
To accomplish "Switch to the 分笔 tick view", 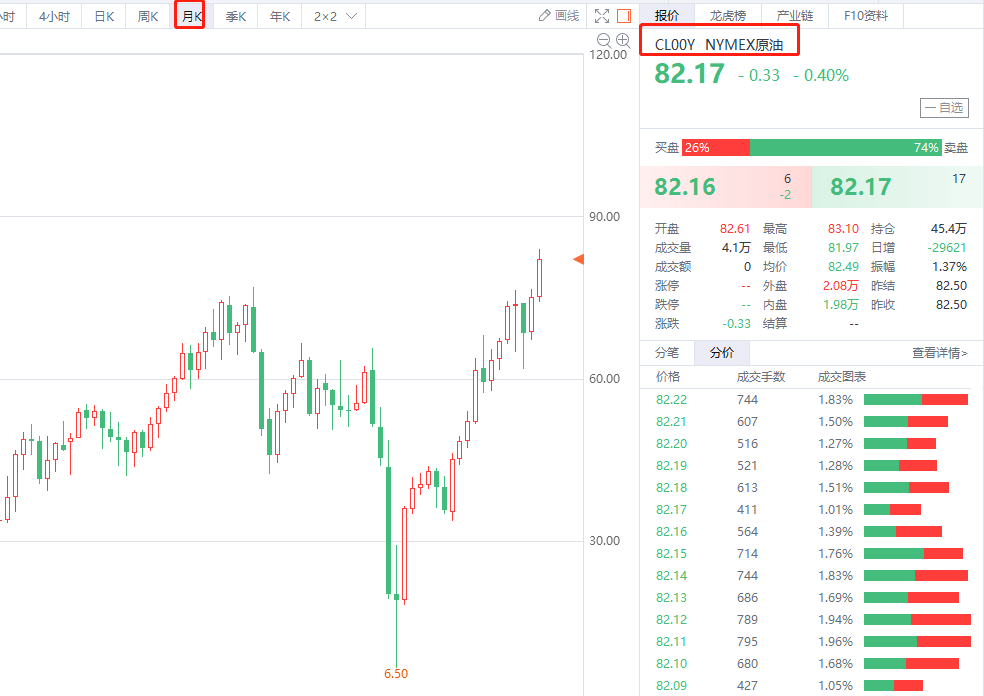I will pyautogui.click(x=666, y=353).
